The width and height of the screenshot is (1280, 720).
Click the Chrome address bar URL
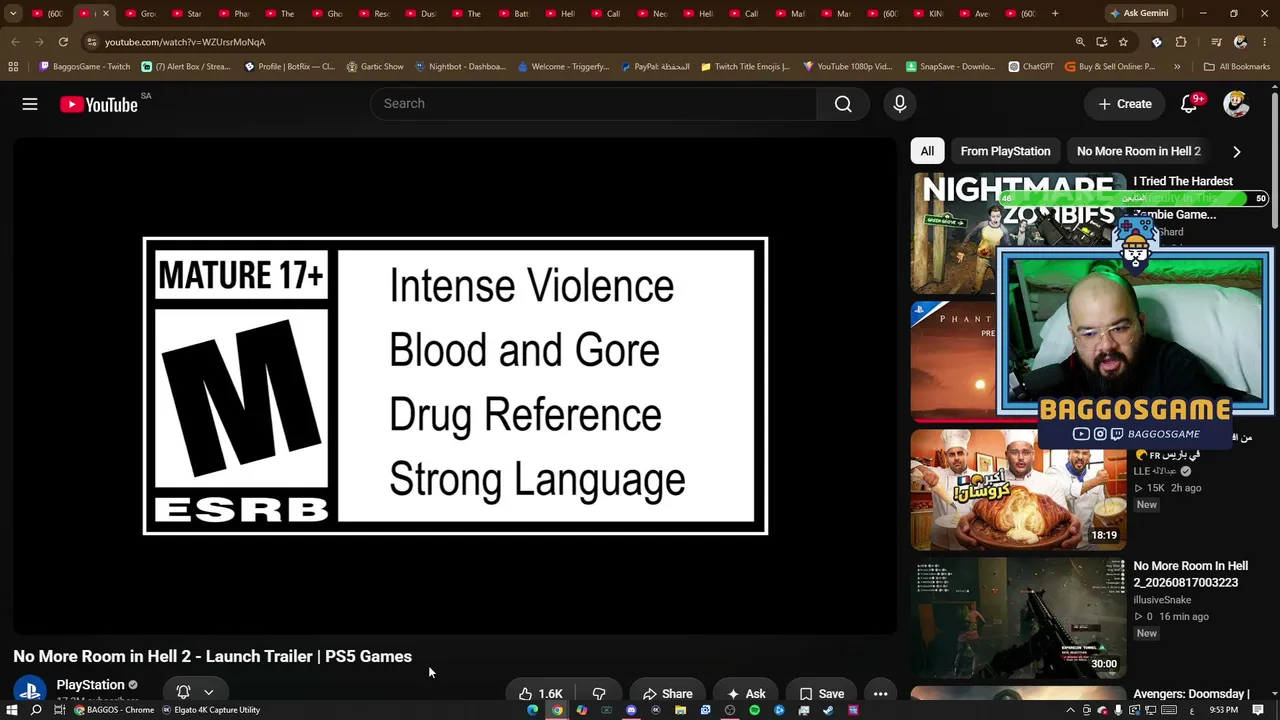pyautogui.click(x=185, y=42)
